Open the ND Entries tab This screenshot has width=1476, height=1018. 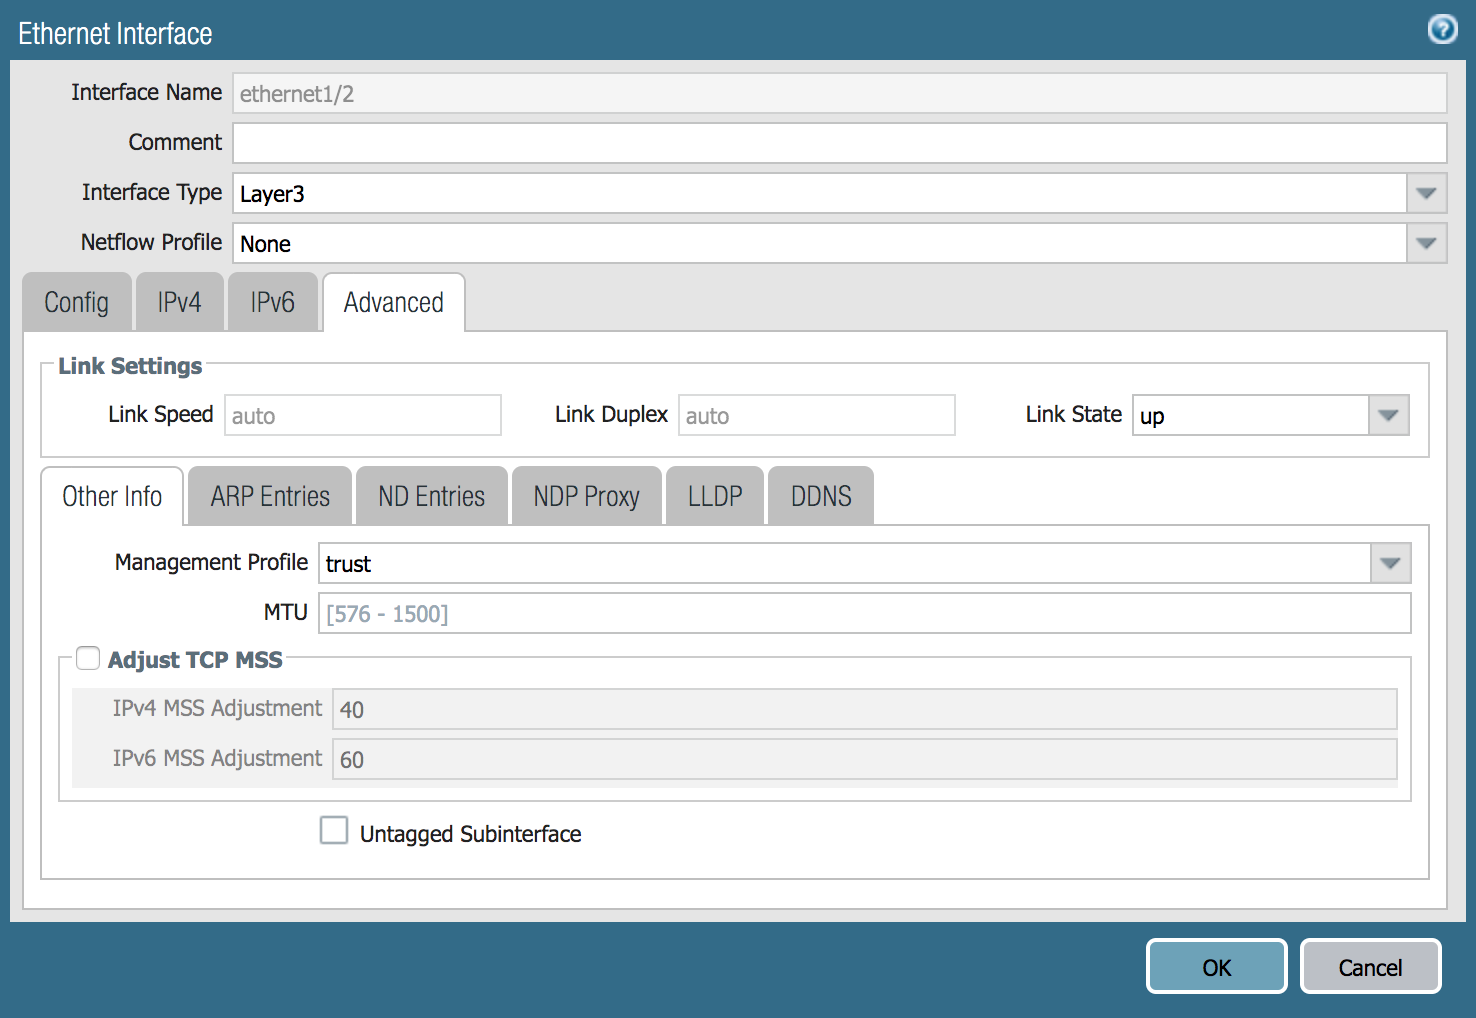(431, 495)
